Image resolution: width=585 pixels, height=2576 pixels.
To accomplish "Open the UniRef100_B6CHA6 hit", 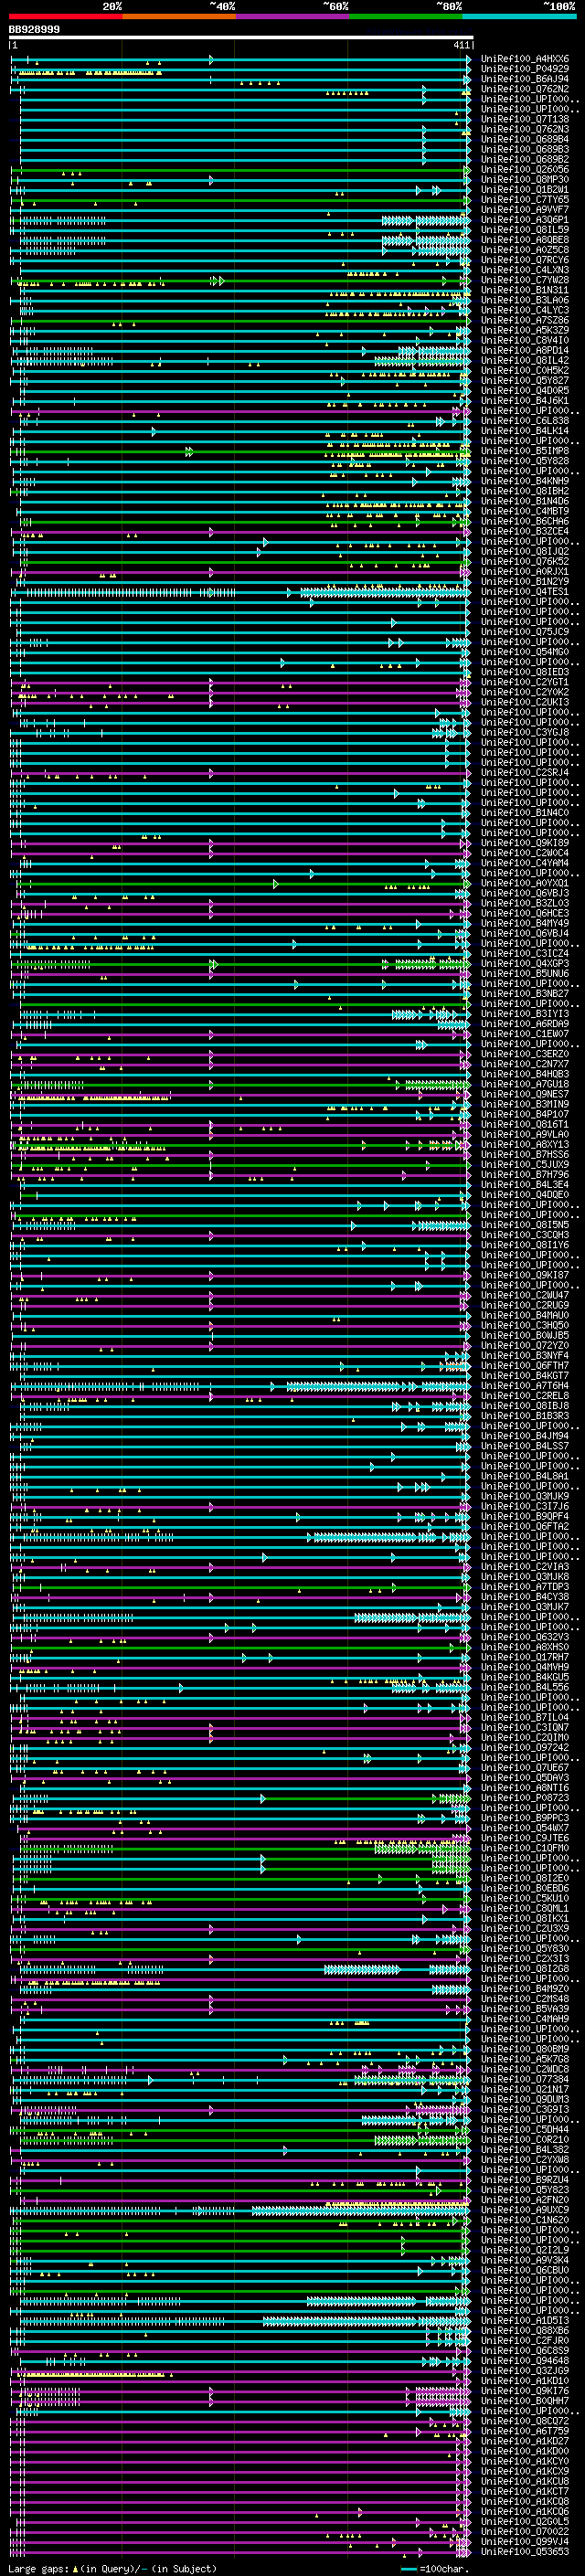I will tap(525, 521).
